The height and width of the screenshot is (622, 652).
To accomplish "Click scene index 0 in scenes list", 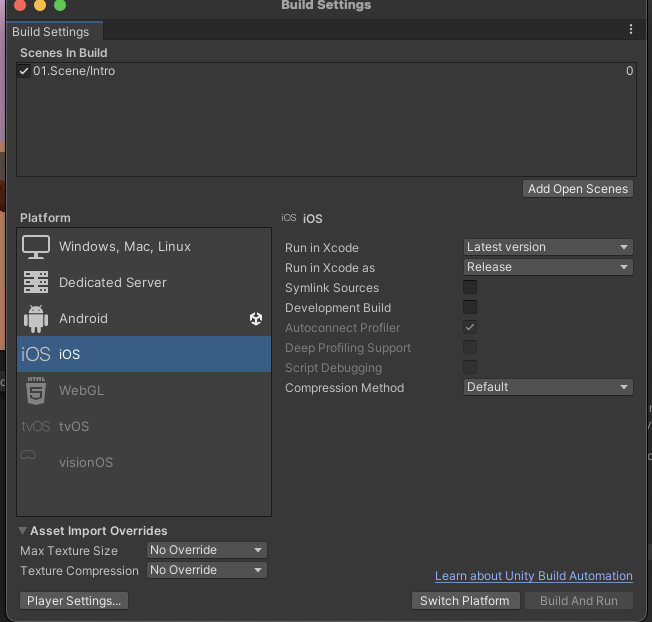I will coord(630,71).
